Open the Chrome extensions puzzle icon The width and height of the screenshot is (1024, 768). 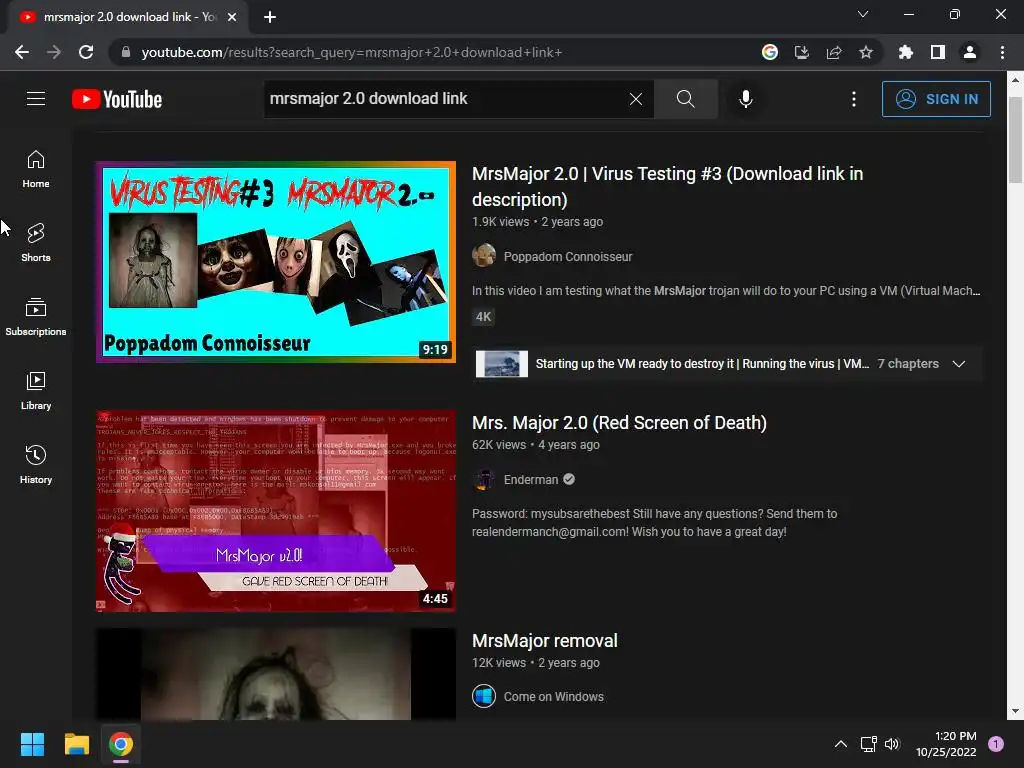pos(906,52)
